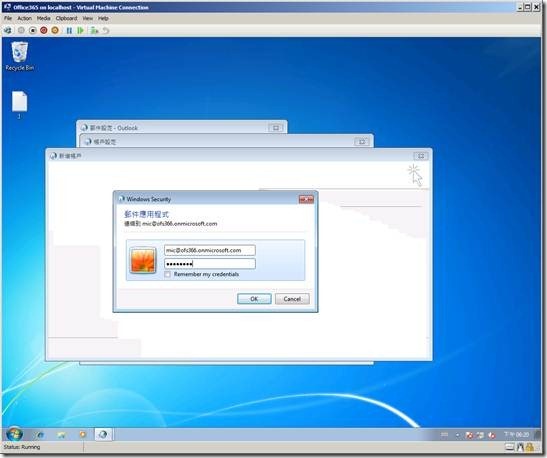Click the Turn Off VM icon
Image resolution: width=547 pixels, height=458 pixels.
tap(32, 31)
